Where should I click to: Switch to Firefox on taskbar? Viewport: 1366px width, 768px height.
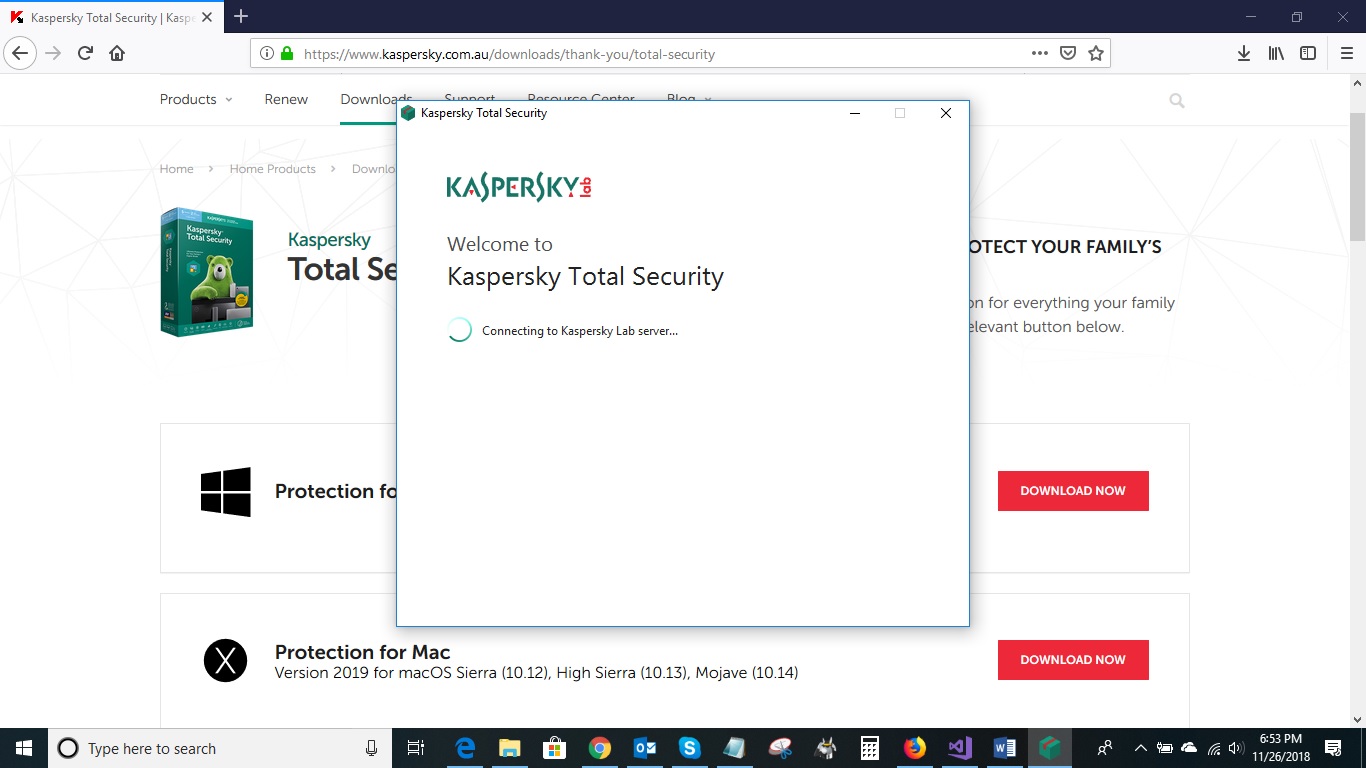(915, 748)
